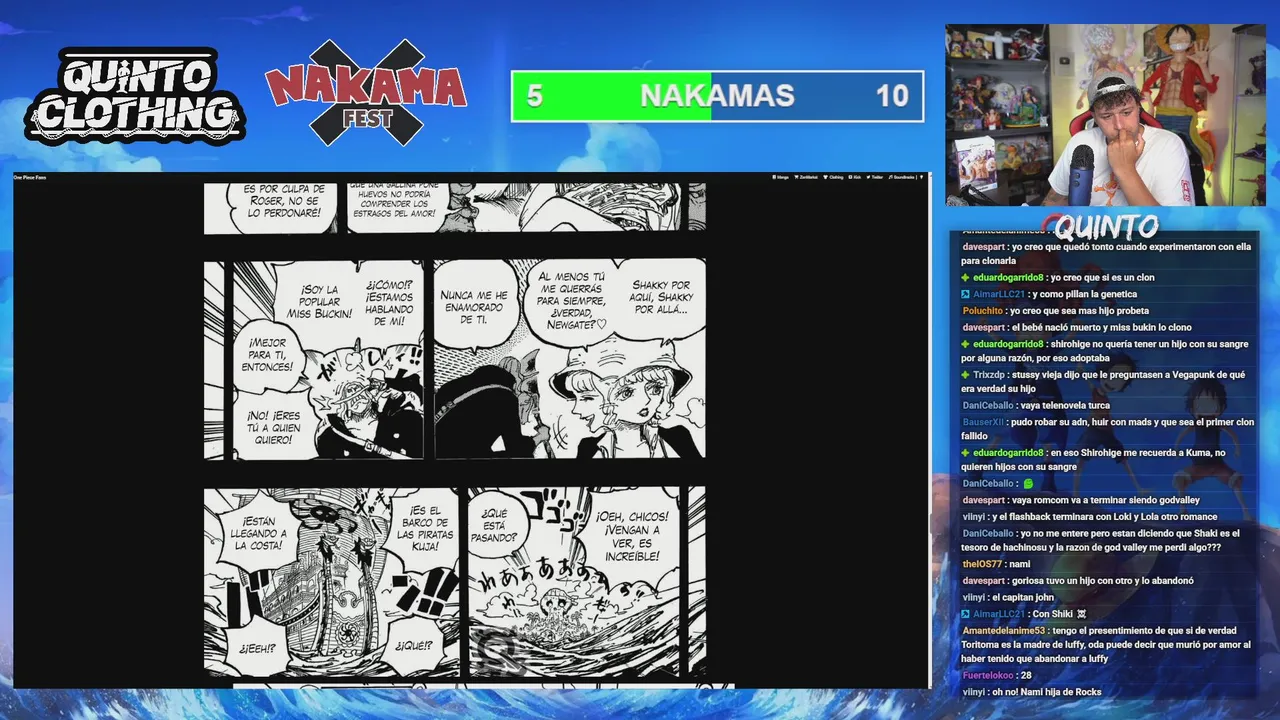Click the skull emoji after Con Shiki
The height and width of the screenshot is (720, 1280).
point(1081,614)
